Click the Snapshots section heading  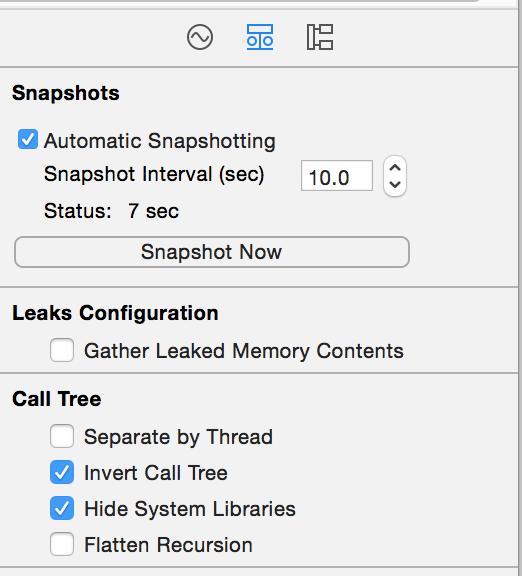[x=66, y=93]
